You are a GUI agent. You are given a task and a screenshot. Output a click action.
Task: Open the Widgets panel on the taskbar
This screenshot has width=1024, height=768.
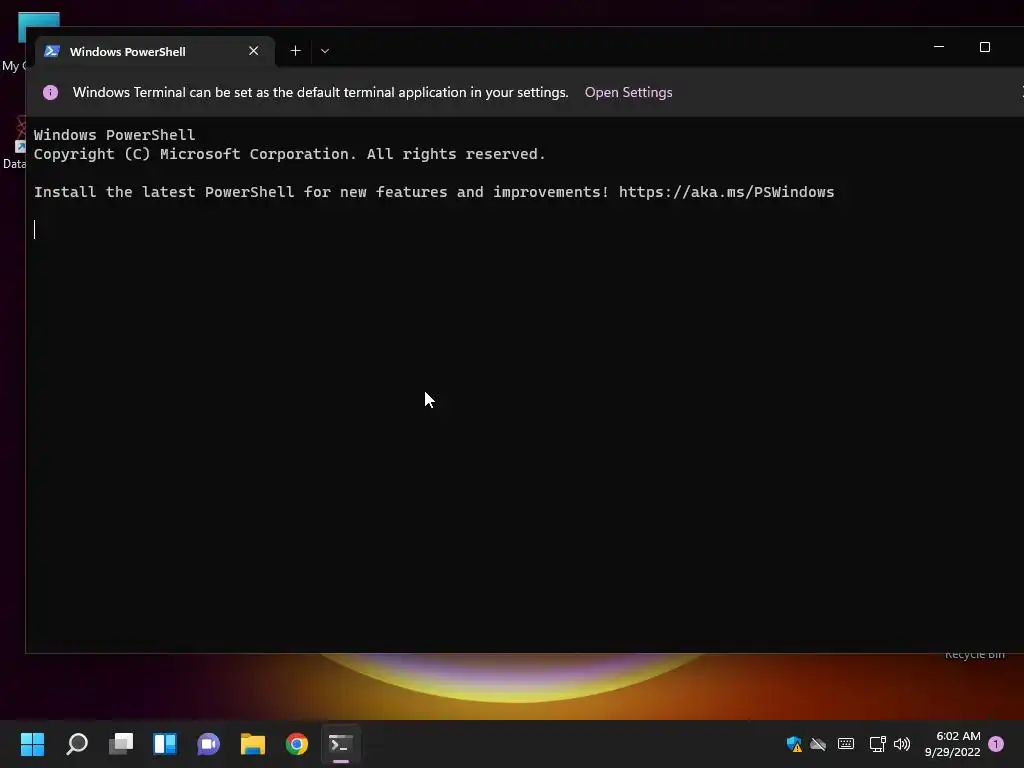[x=165, y=744]
